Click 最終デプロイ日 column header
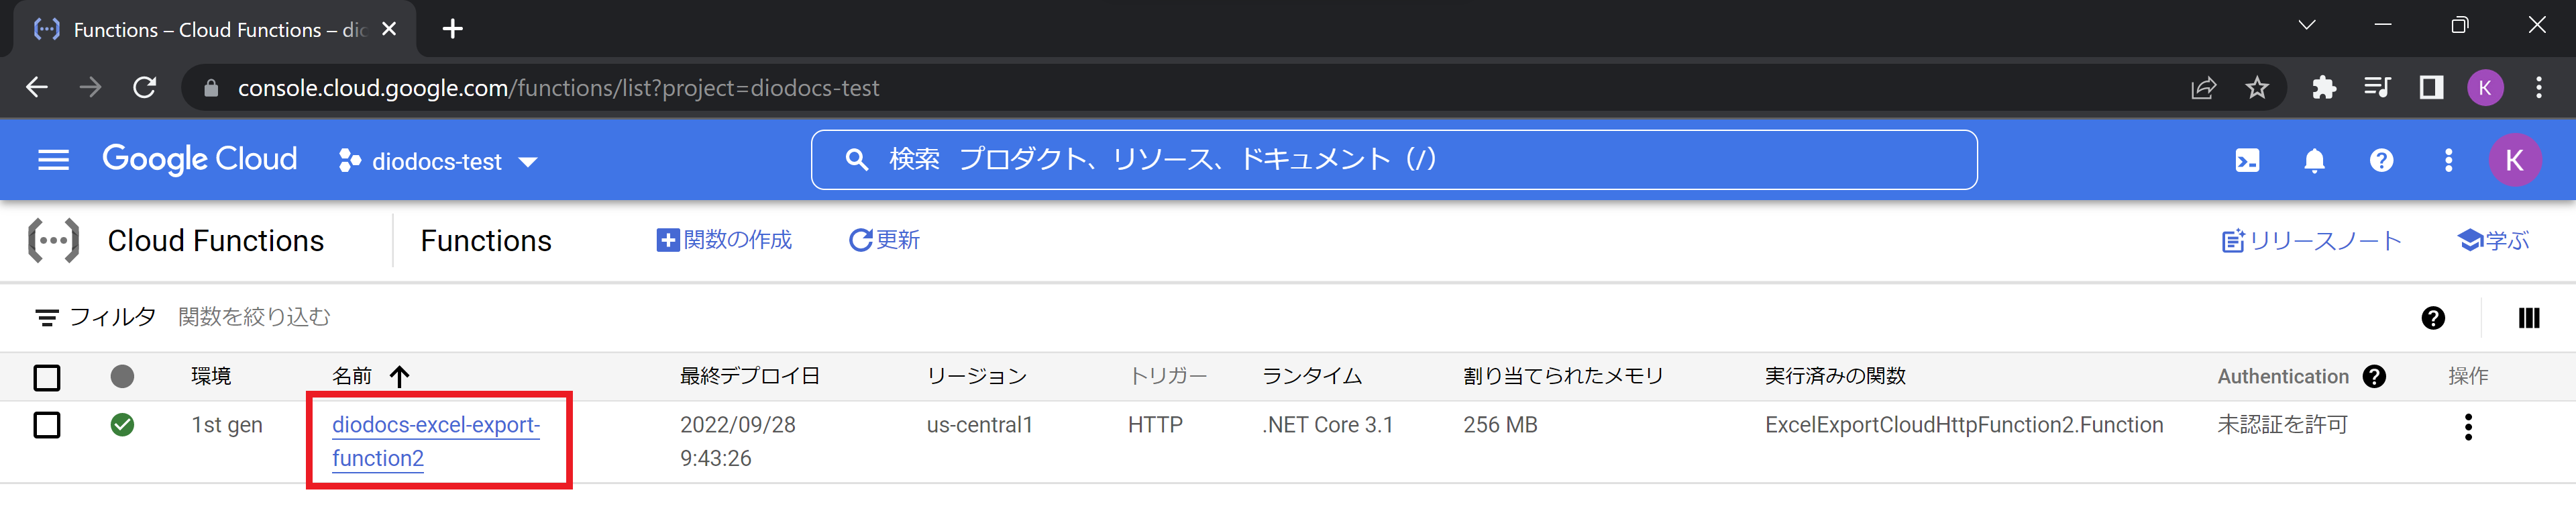The width and height of the screenshot is (2576, 513). click(x=750, y=376)
